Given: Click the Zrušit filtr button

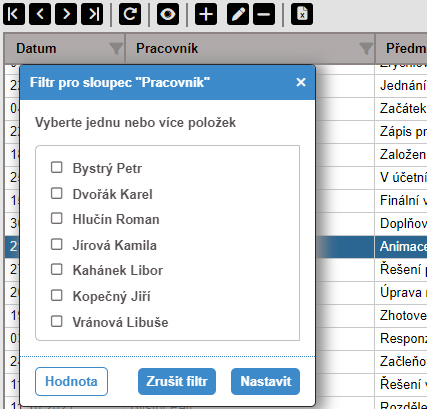Looking at the screenshot, I should coord(177,381).
